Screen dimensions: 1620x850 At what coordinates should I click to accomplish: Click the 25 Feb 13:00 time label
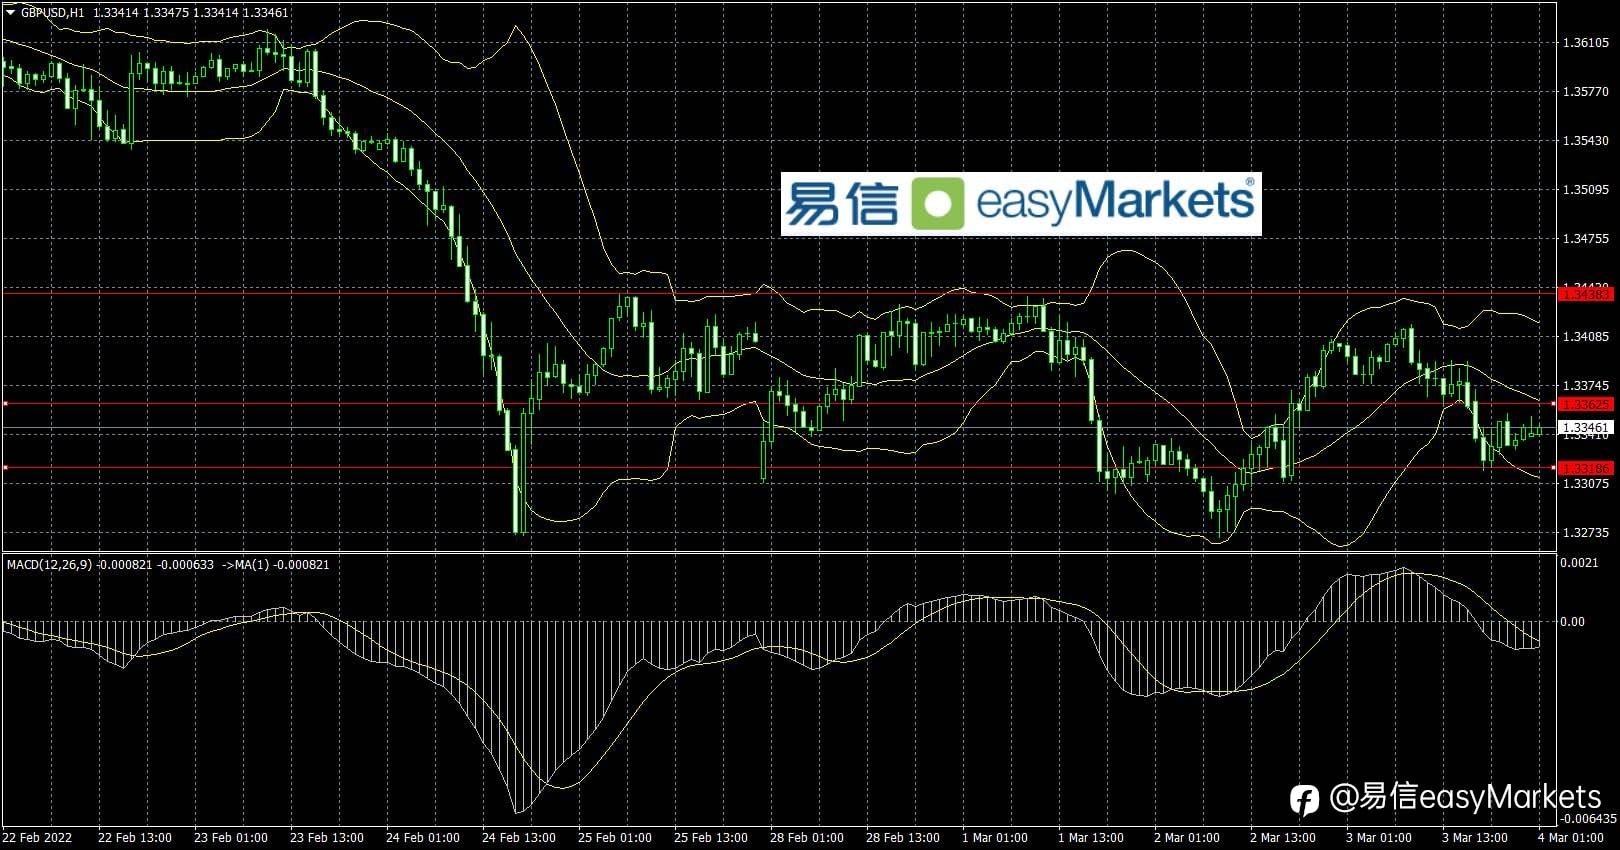pos(710,838)
